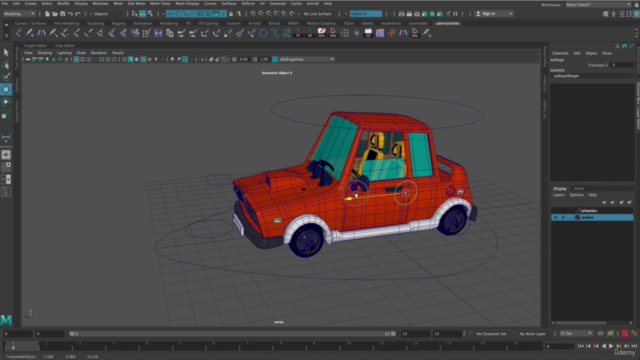Click the Translate Z value field
Viewport: 640px width, 360px height.
(622, 65)
